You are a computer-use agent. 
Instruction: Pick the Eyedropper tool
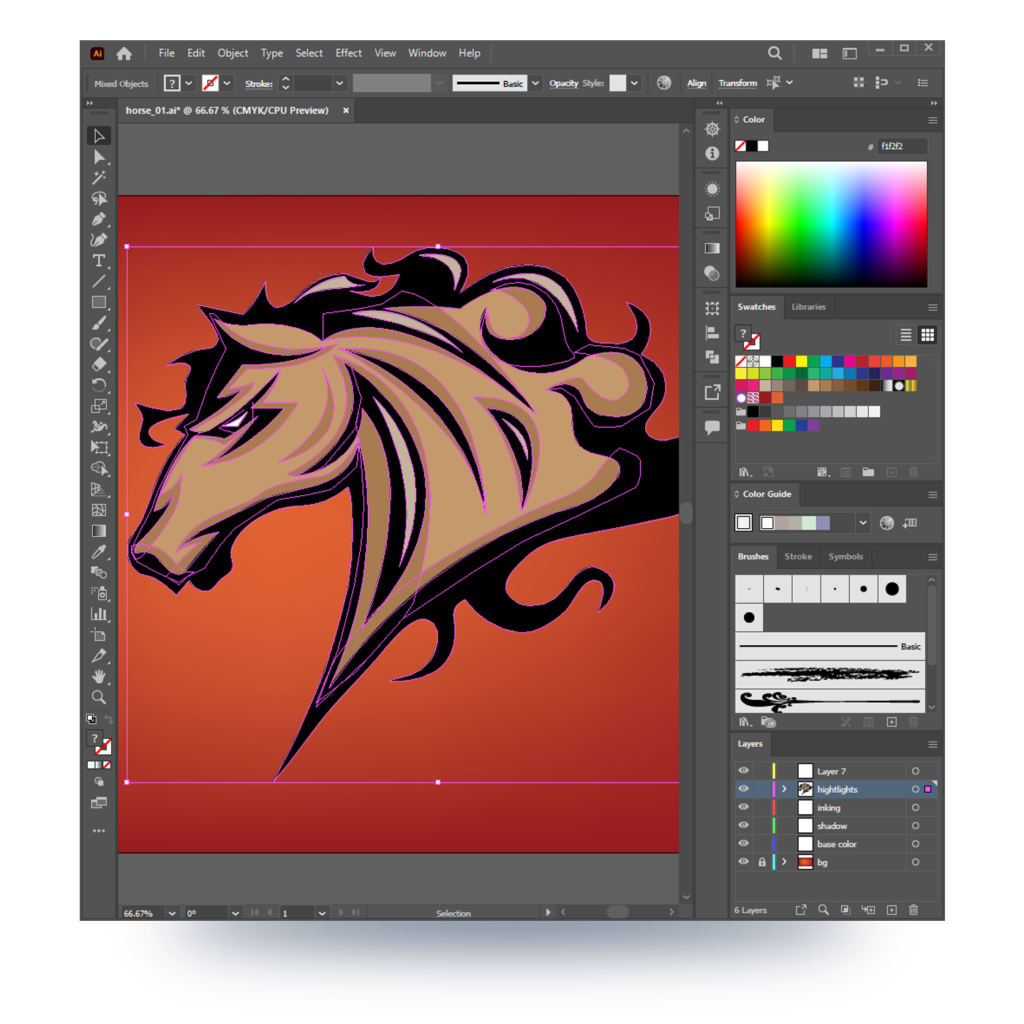coord(99,552)
